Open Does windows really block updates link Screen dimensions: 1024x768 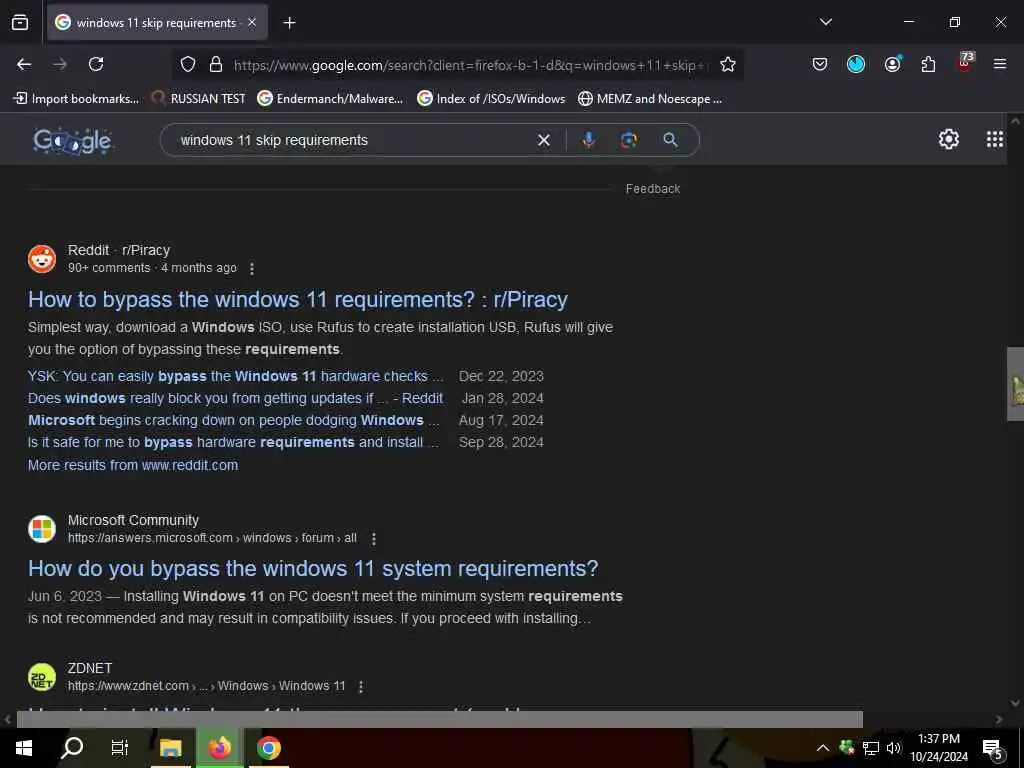pos(235,398)
